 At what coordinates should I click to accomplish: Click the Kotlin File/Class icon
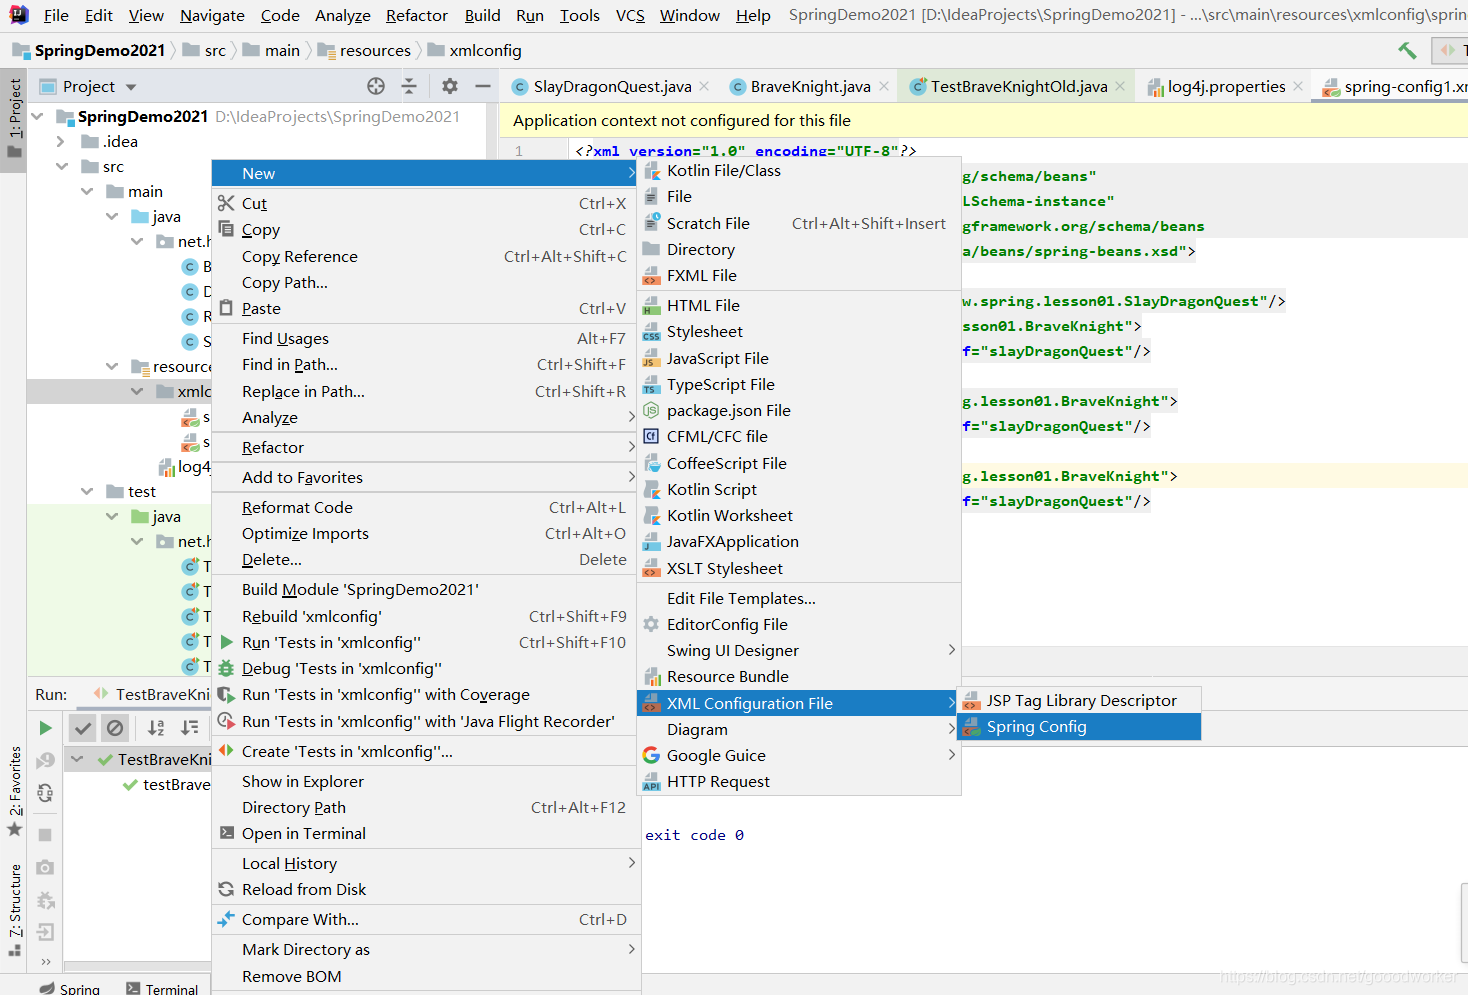pyautogui.click(x=651, y=171)
